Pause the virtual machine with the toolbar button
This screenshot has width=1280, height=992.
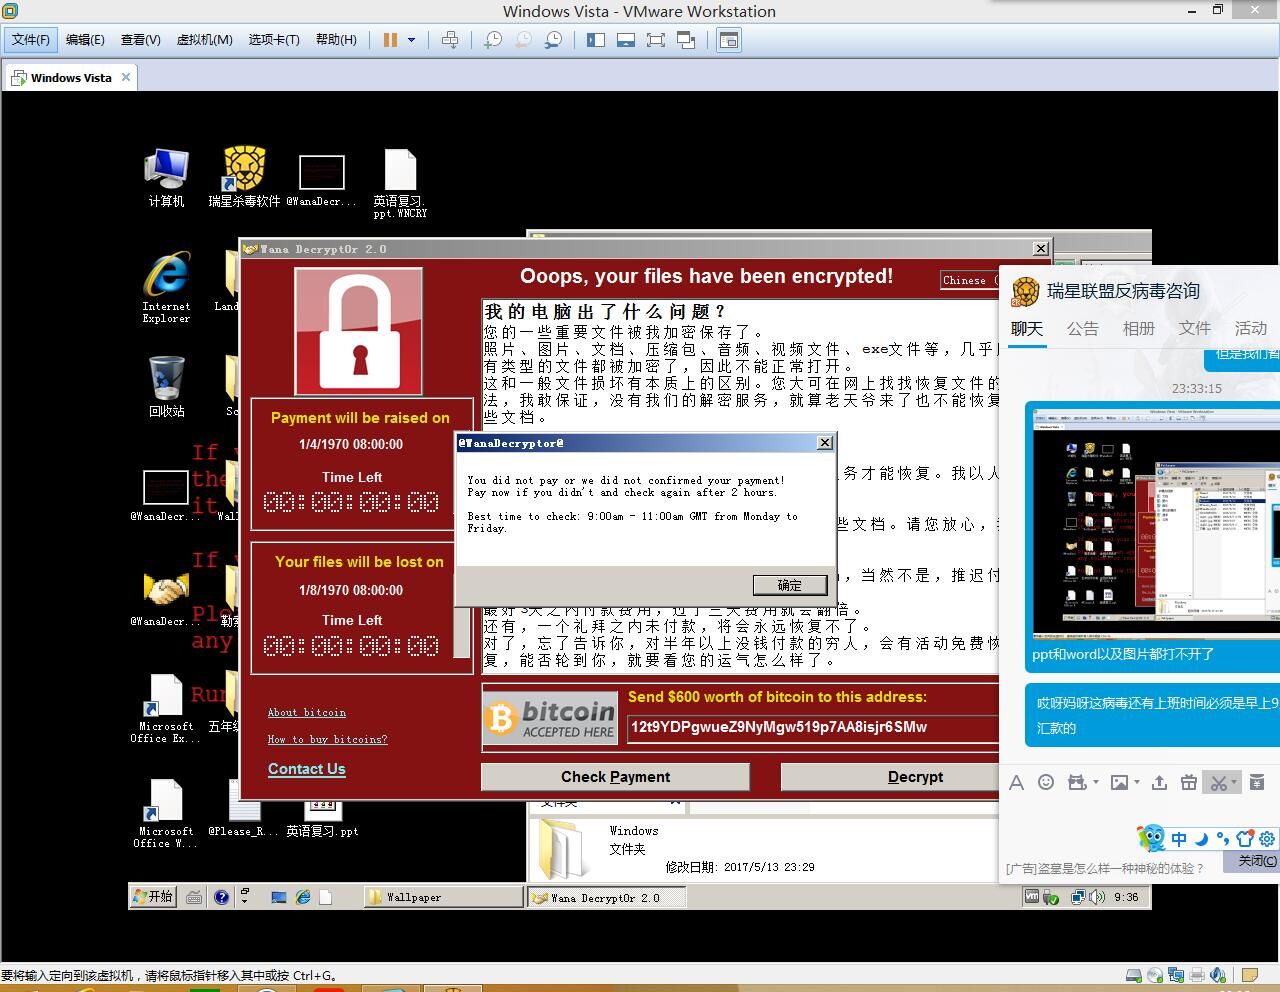[390, 40]
